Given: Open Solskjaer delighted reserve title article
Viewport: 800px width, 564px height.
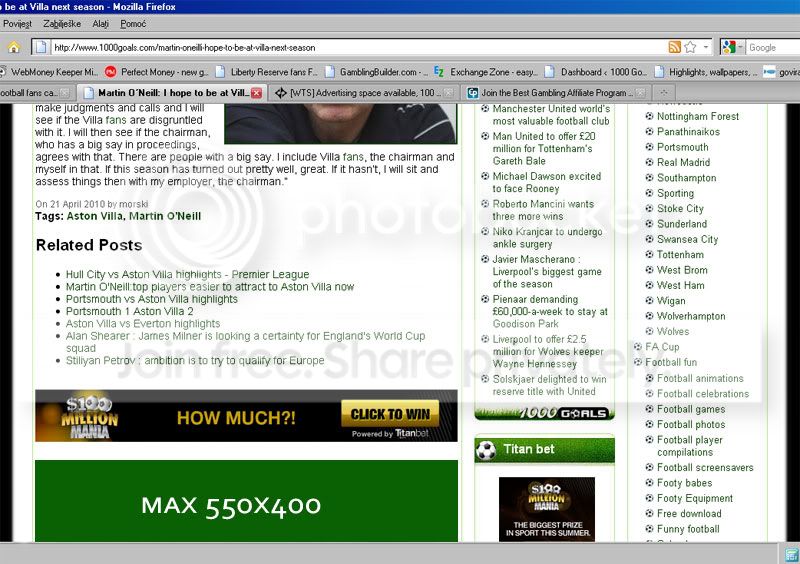Looking at the screenshot, I should click(x=549, y=385).
